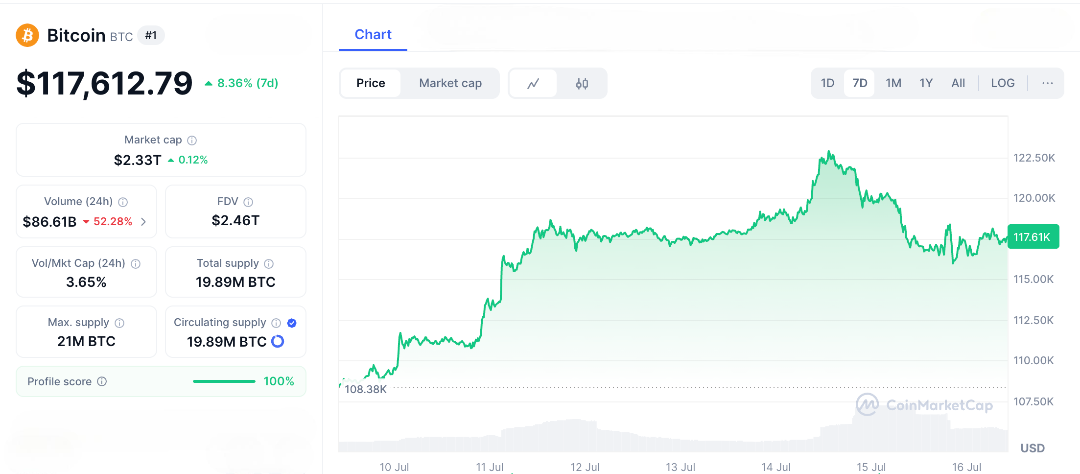
Task: Click the $117,612.79 price text
Action: pos(104,83)
